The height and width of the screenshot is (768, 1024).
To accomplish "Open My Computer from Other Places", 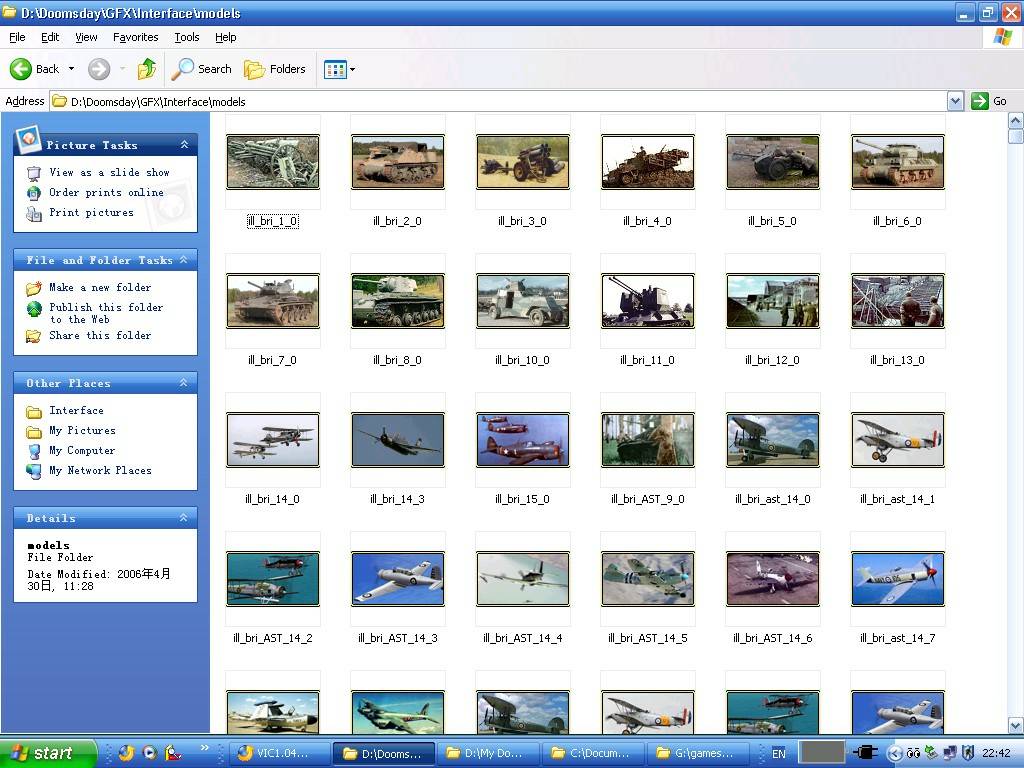I will click(x=82, y=450).
